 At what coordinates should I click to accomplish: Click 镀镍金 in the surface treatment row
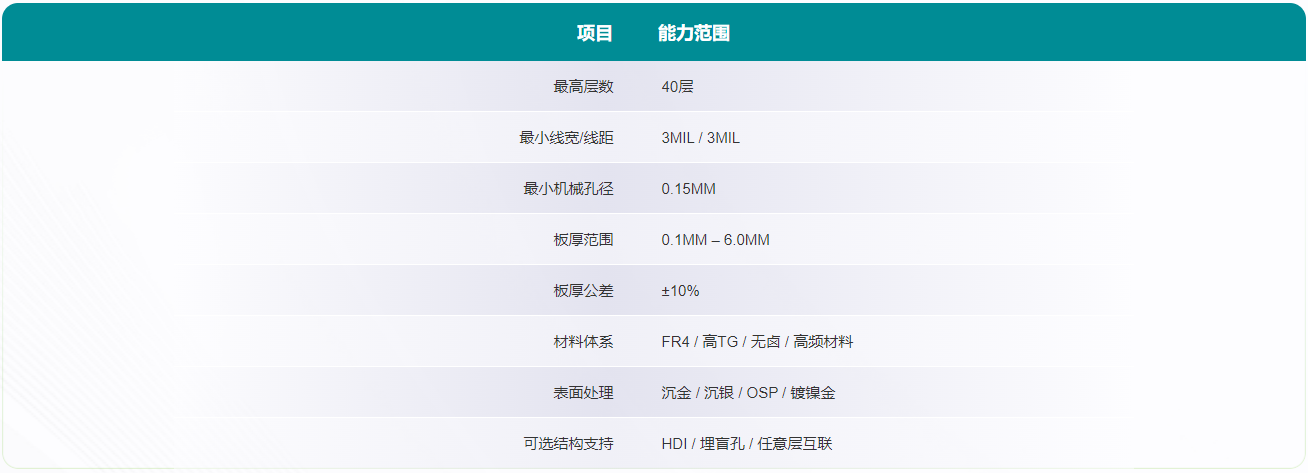click(813, 393)
